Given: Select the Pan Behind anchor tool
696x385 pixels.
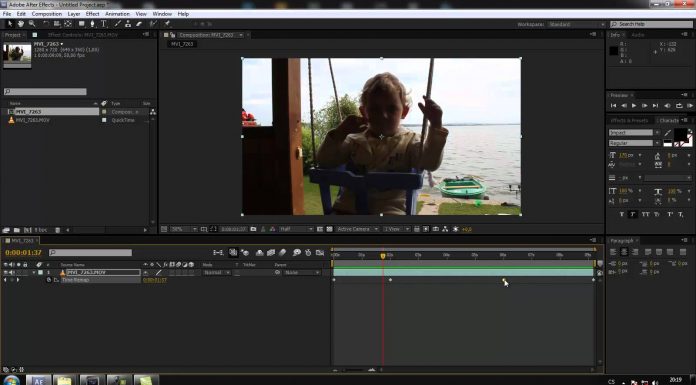Looking at the screenshot, I should 68,24.
